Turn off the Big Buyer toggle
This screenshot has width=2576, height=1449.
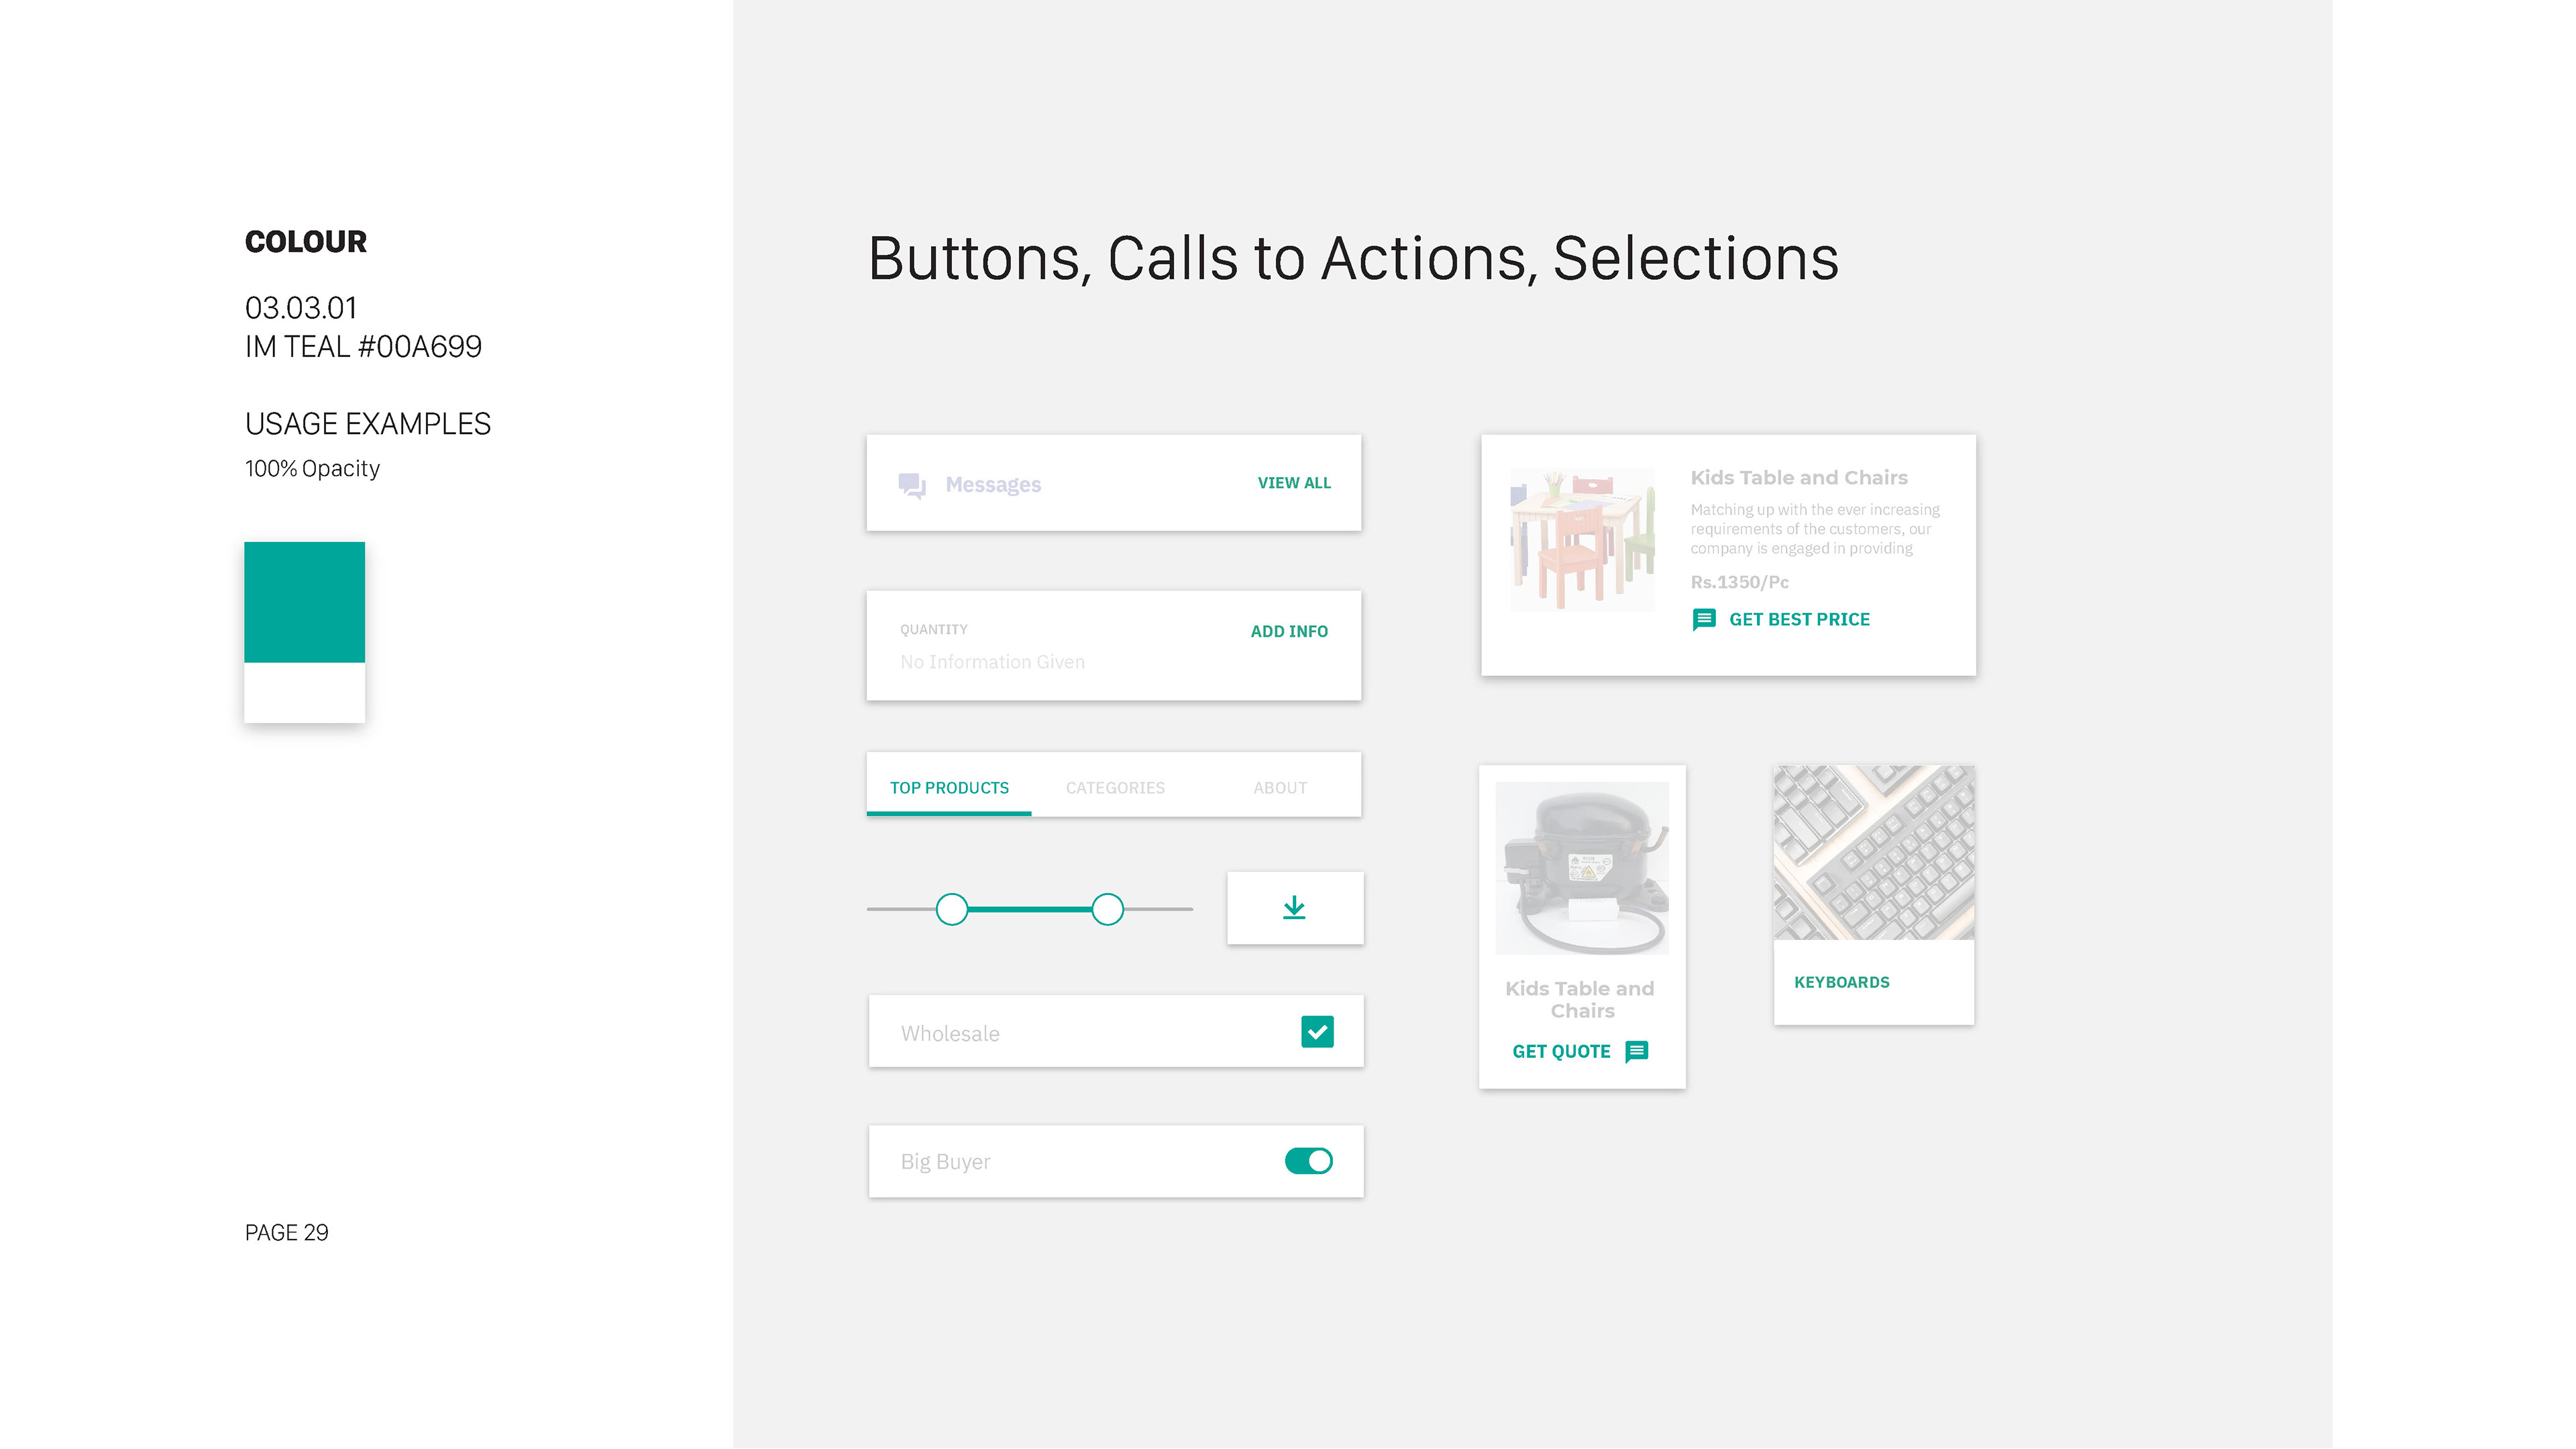(1309, 1161)
